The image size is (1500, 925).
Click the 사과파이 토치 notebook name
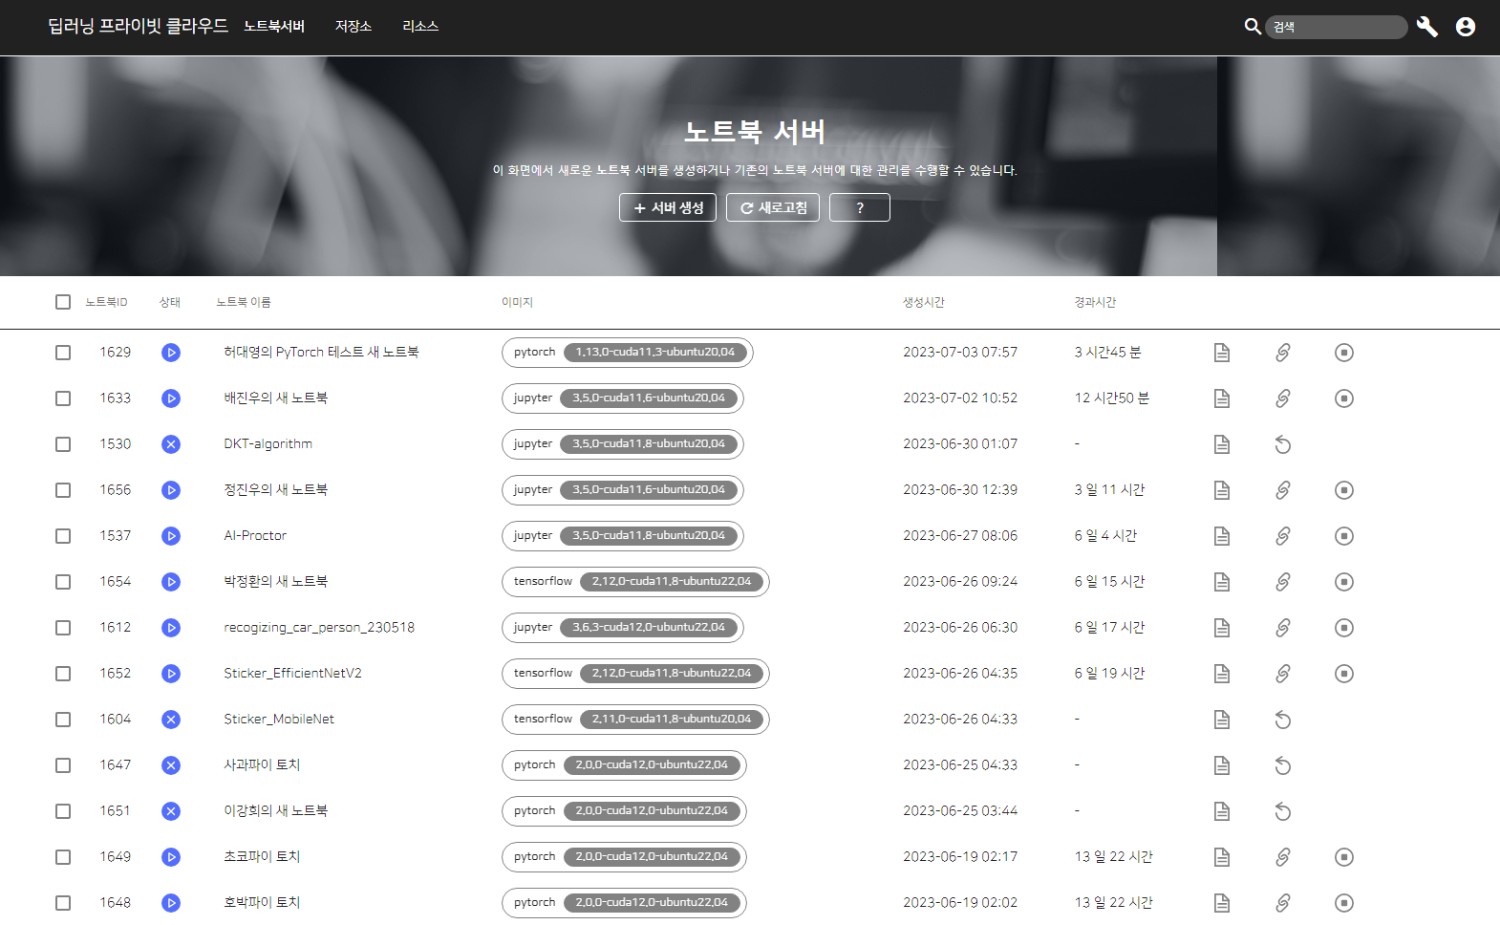pos(262,765)
